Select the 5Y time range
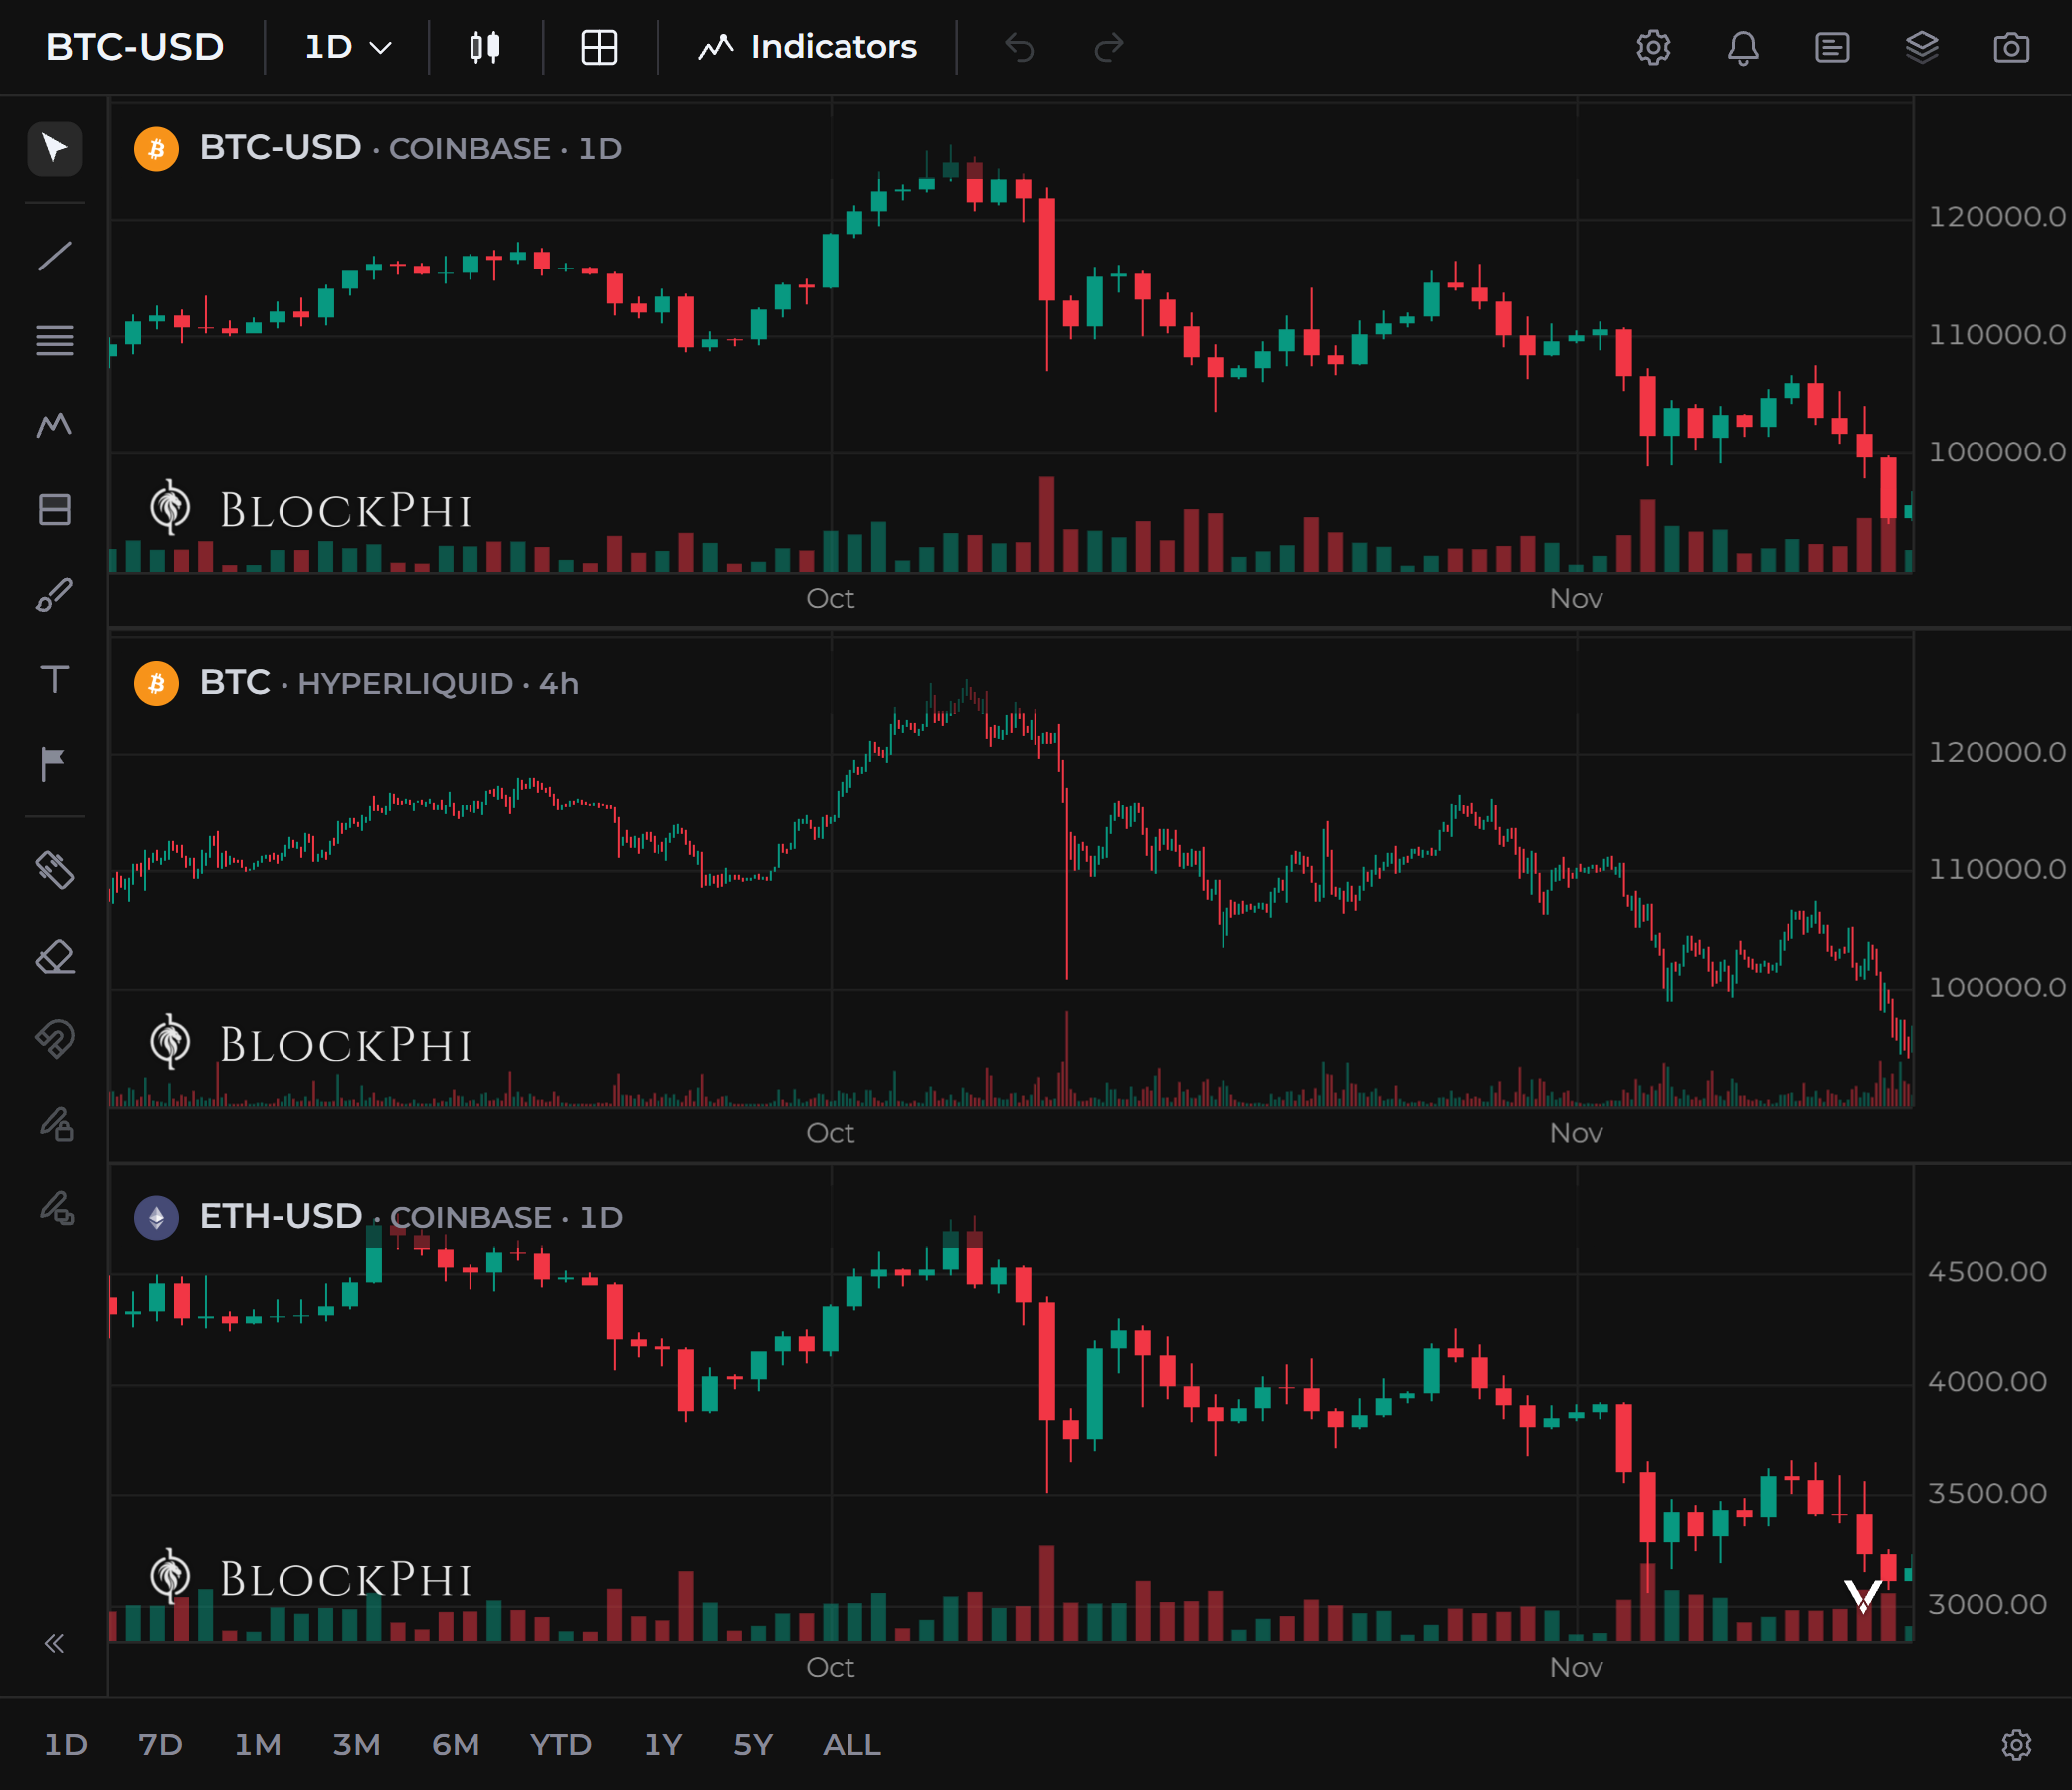This screenshot has height=1790, width=2072. [753, 1745]
